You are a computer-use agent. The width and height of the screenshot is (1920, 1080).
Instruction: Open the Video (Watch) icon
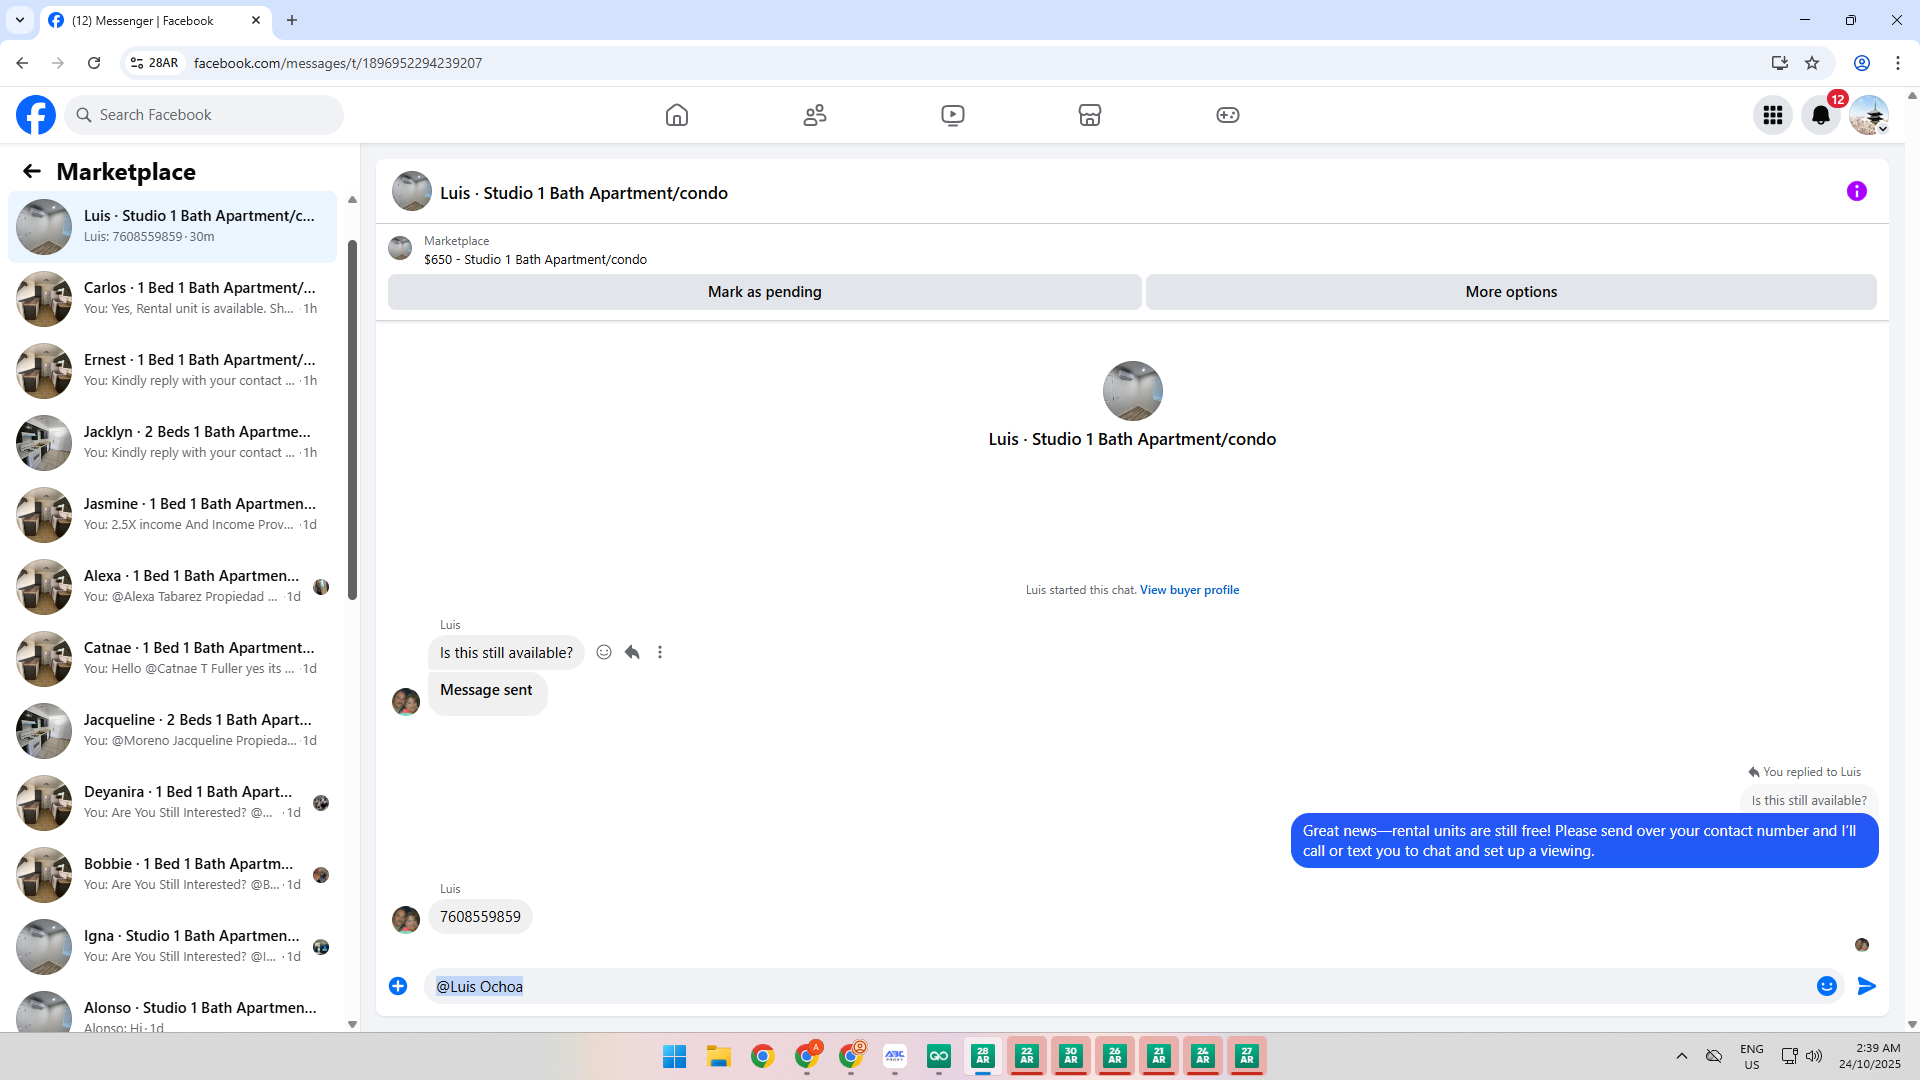[x=953, y=115]
